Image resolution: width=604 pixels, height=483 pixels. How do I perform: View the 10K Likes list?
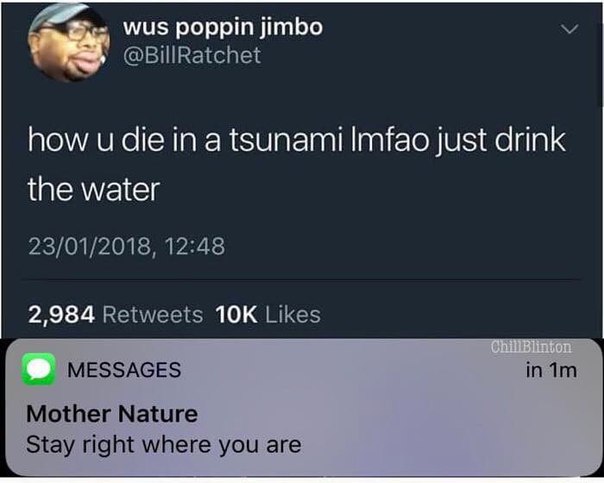pos(268,315)
